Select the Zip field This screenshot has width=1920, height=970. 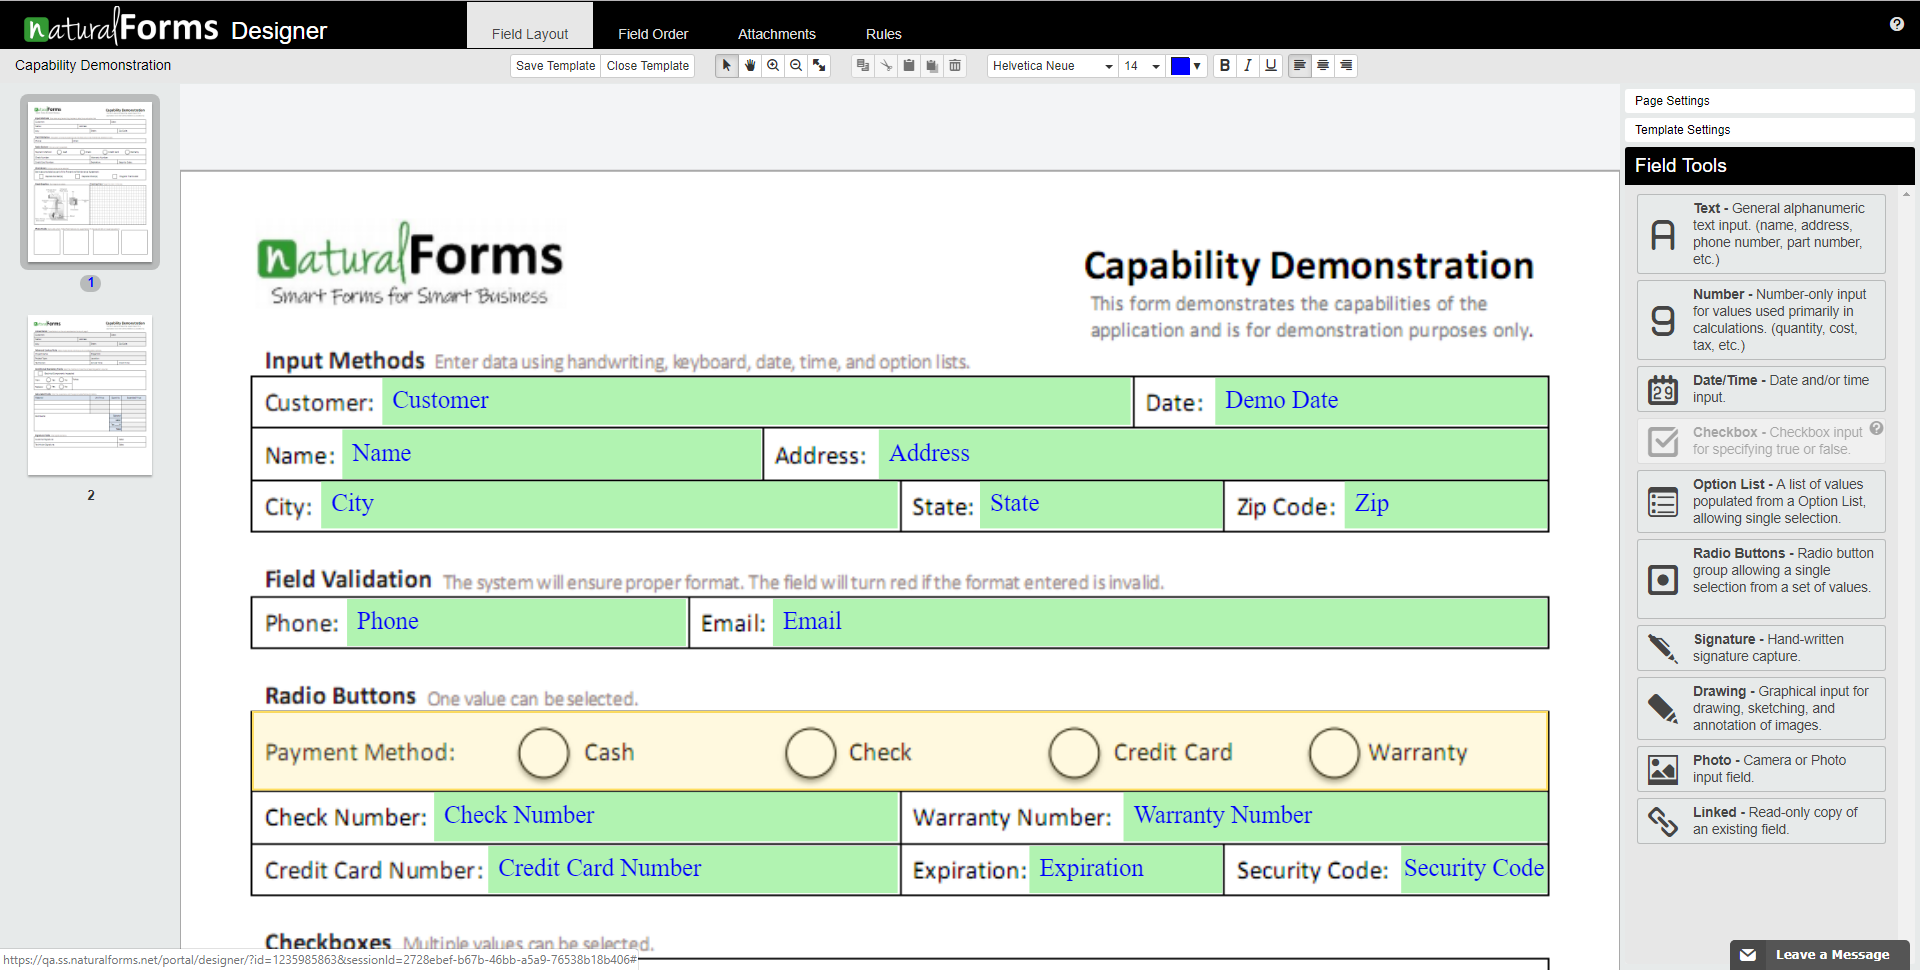(x=1446, y=505)
